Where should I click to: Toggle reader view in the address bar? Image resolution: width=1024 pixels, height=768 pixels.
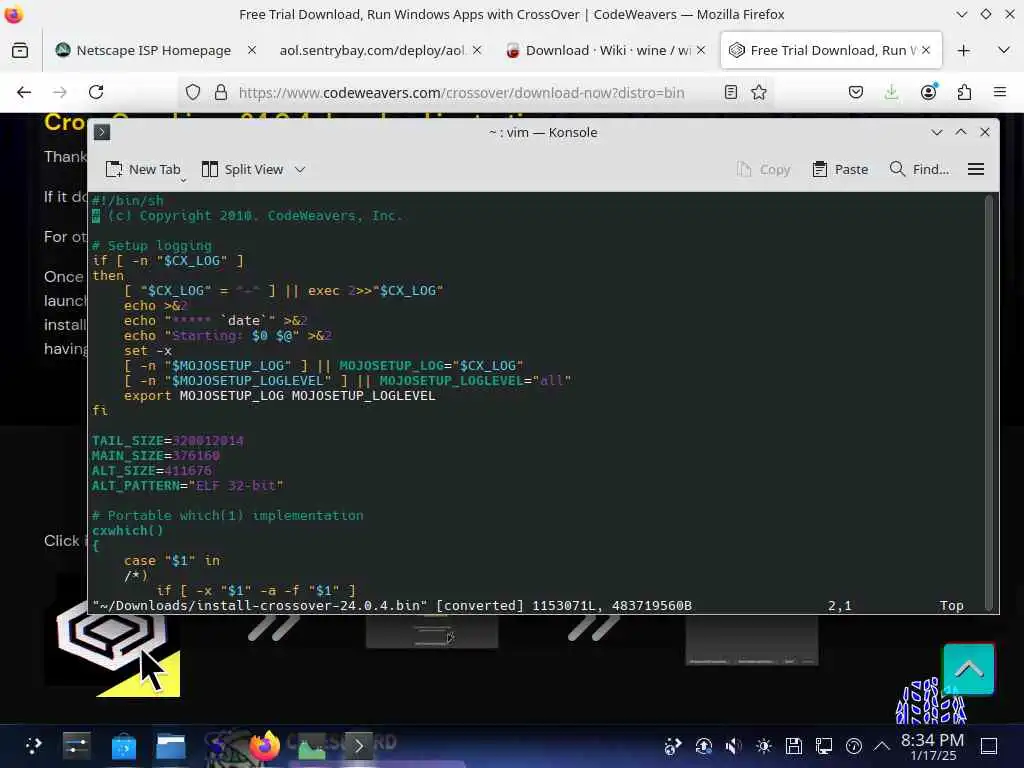pos(731,93)
